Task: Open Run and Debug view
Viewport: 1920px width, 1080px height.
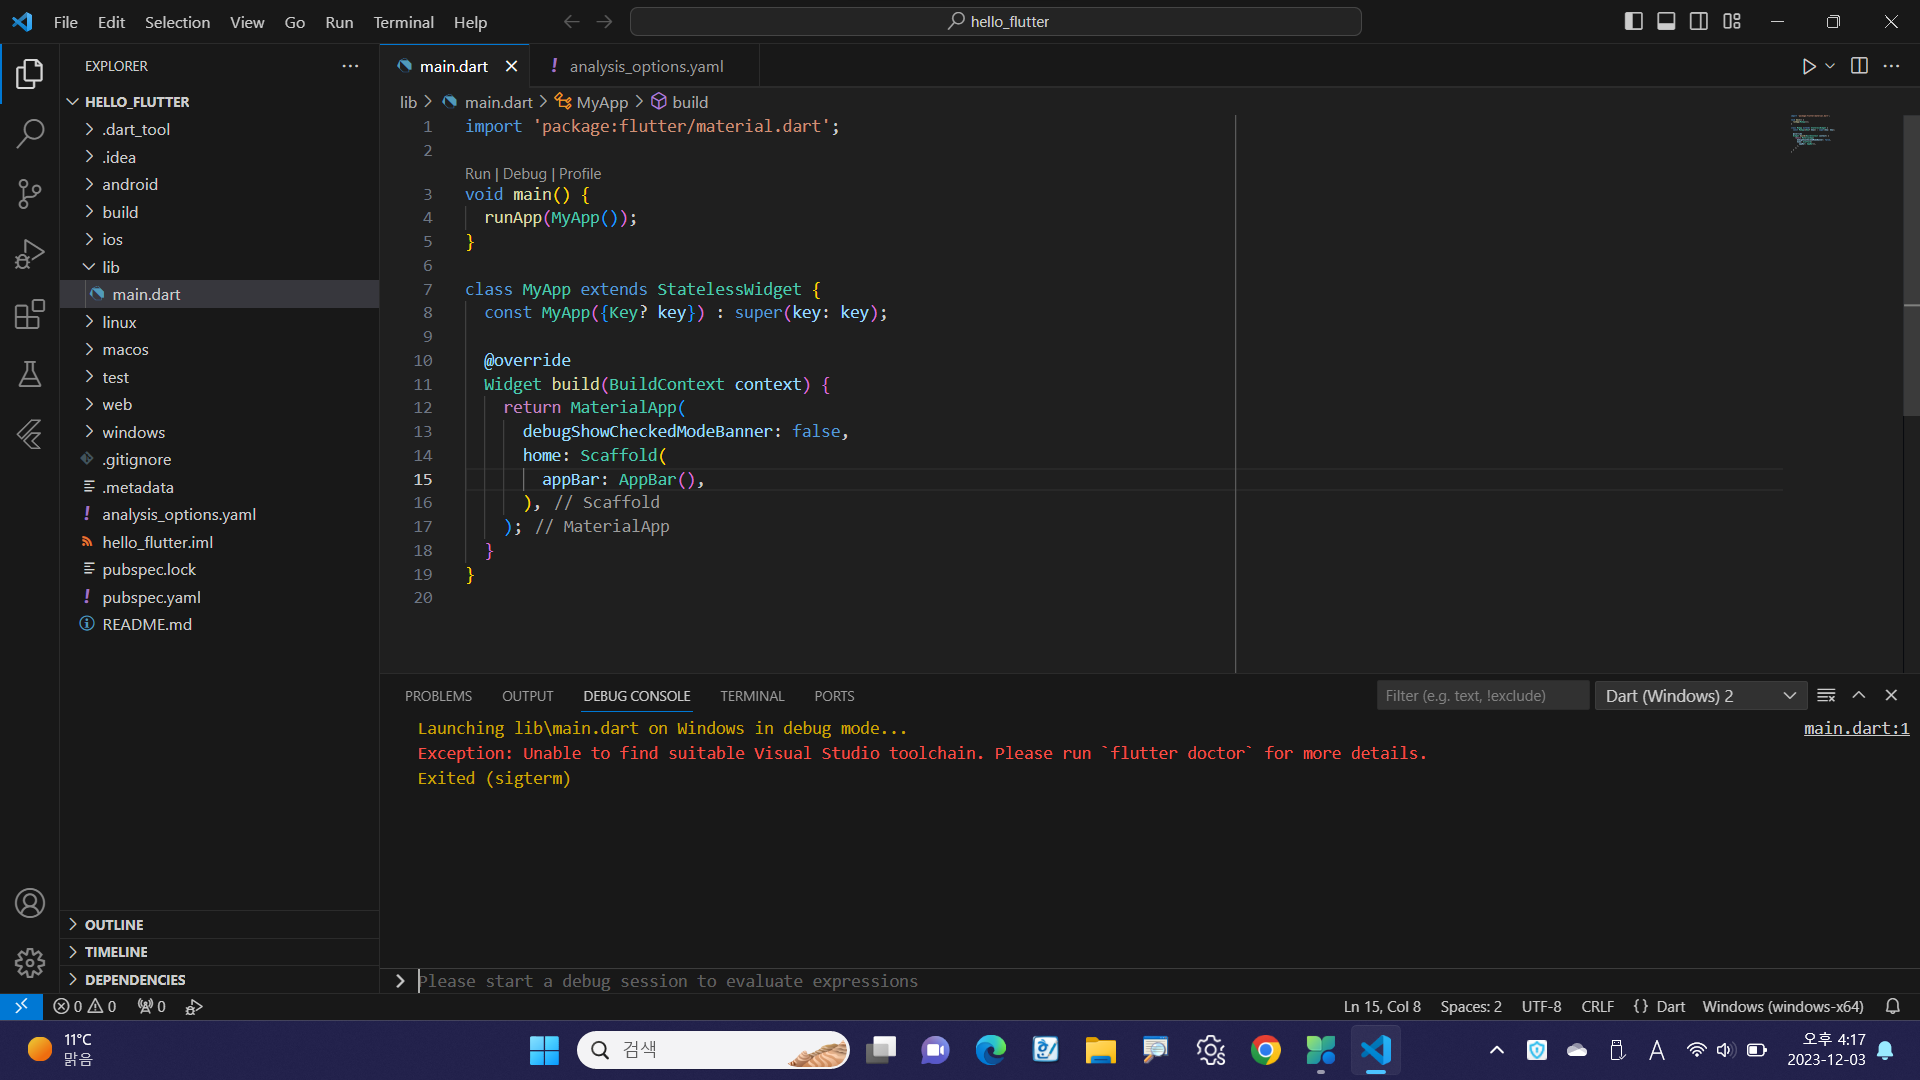Action: pos(30,254)
